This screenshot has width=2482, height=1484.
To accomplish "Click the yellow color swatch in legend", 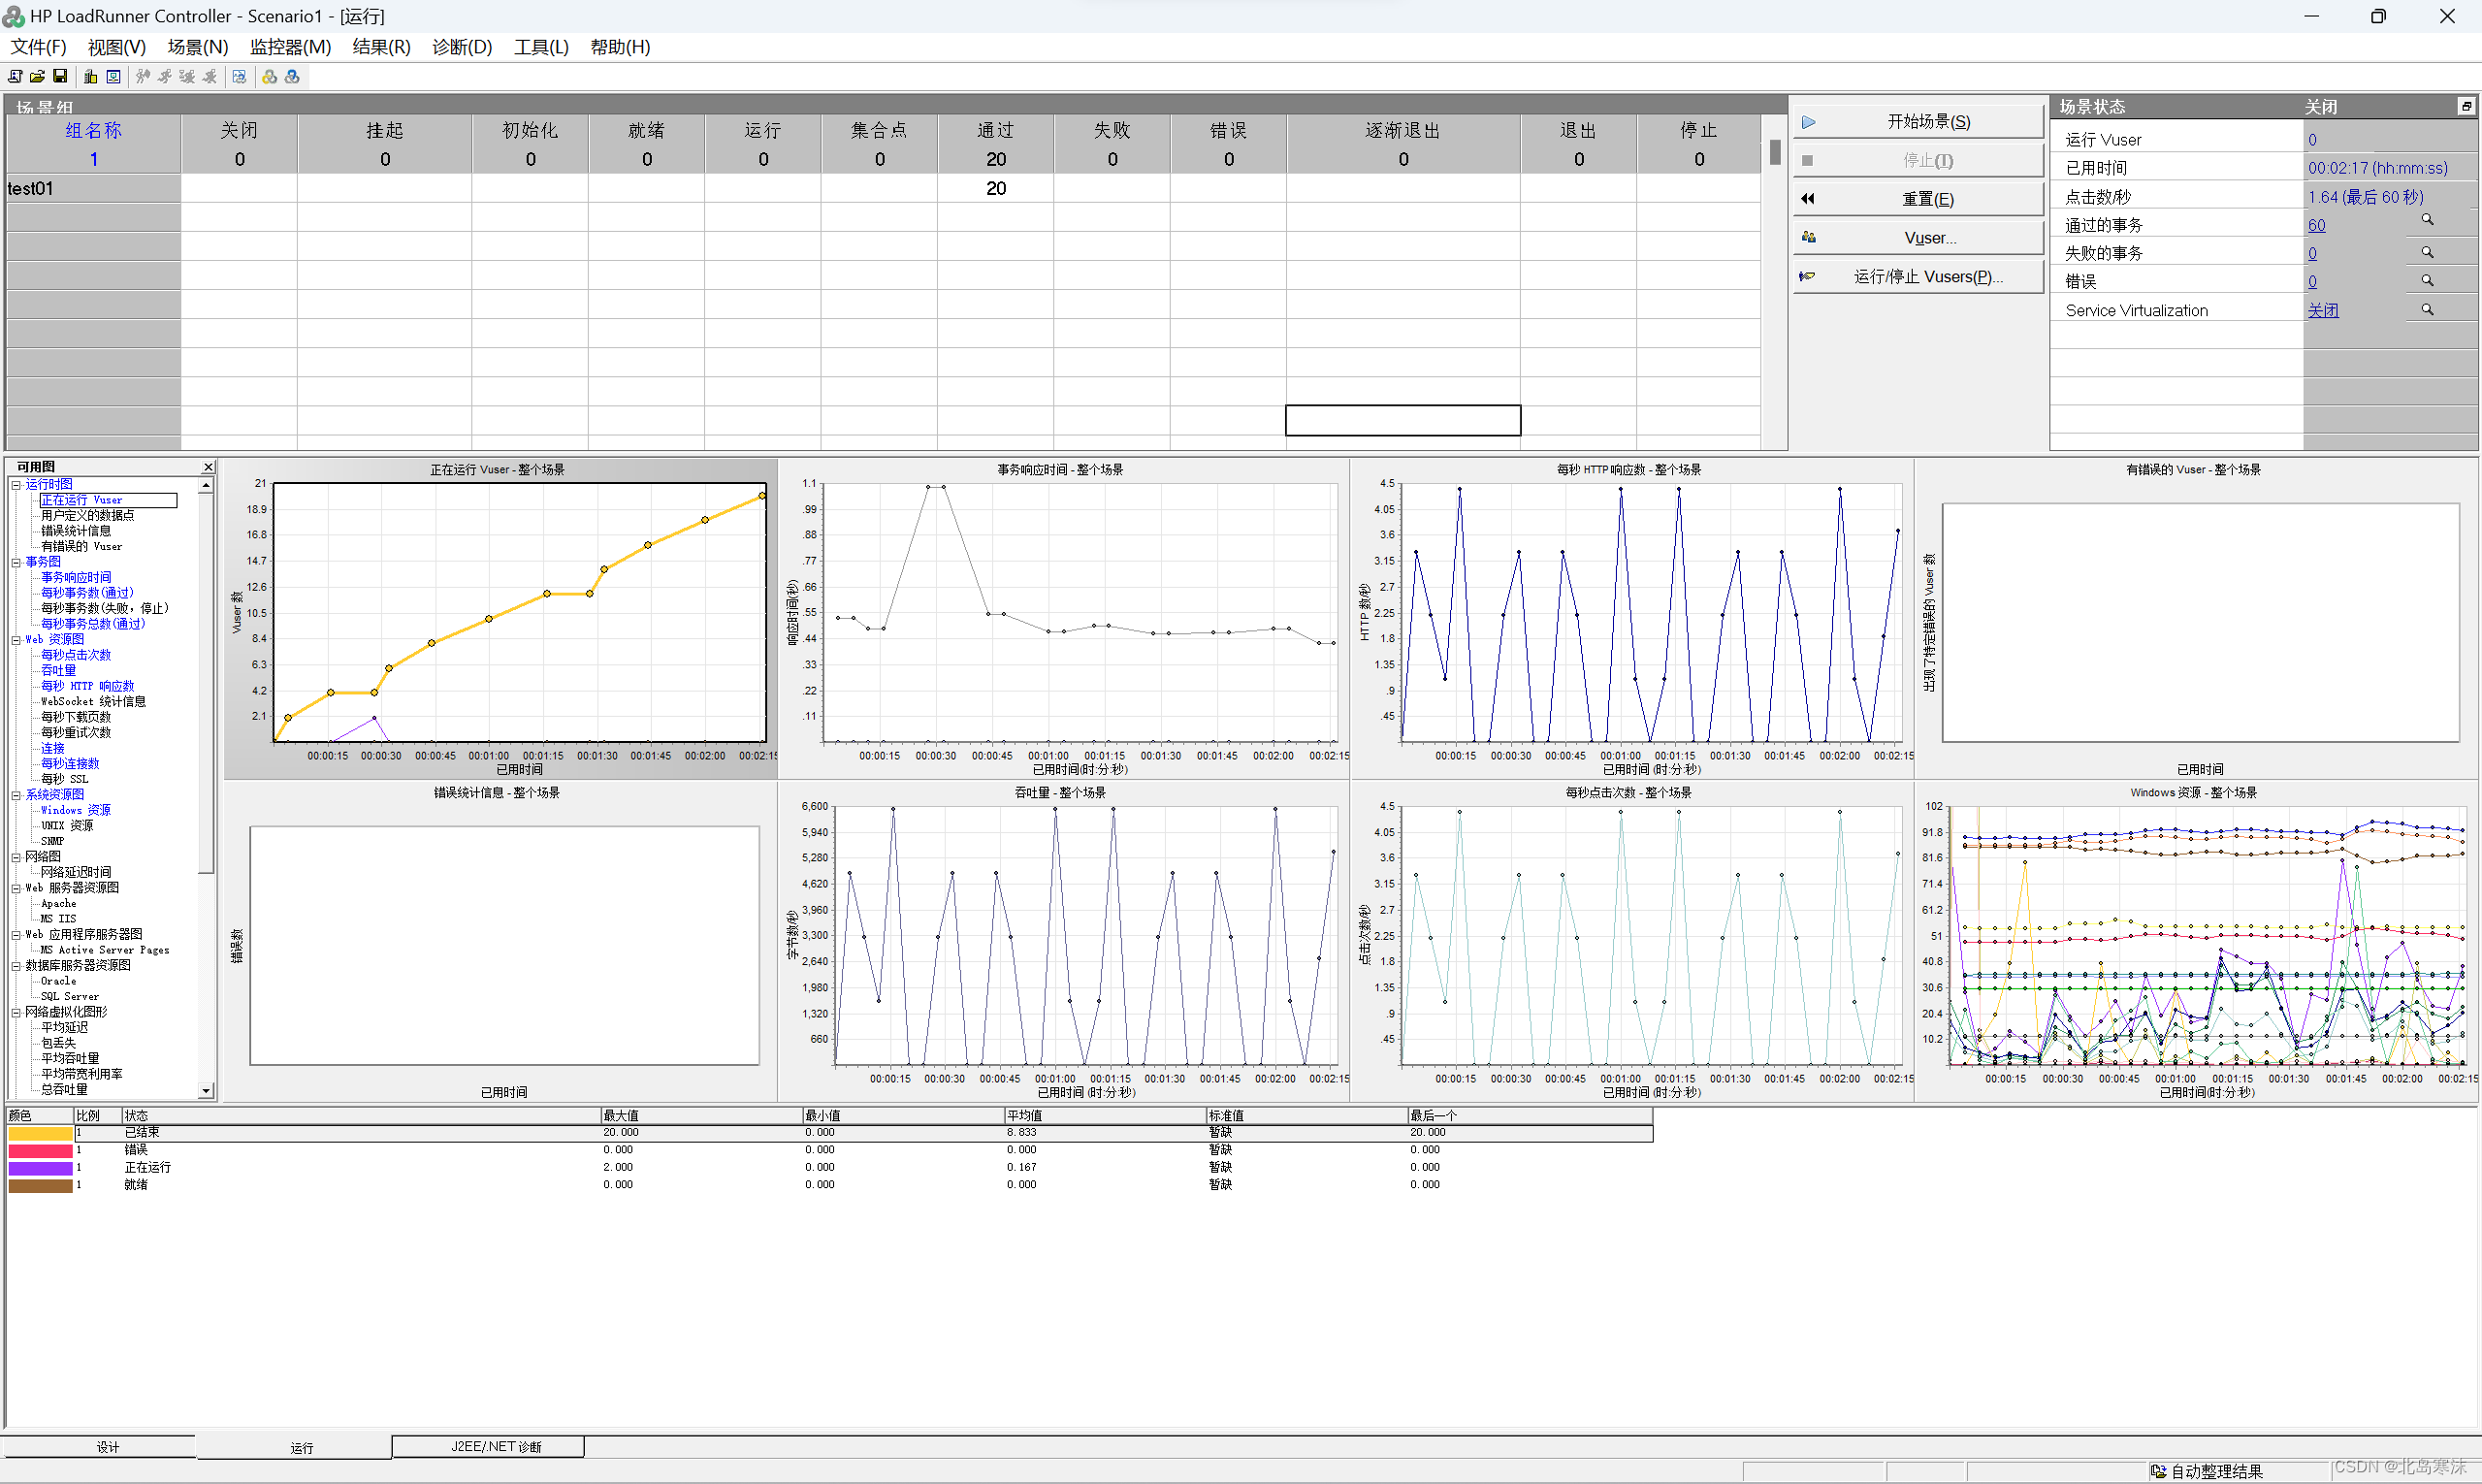I will point(40,1134).
